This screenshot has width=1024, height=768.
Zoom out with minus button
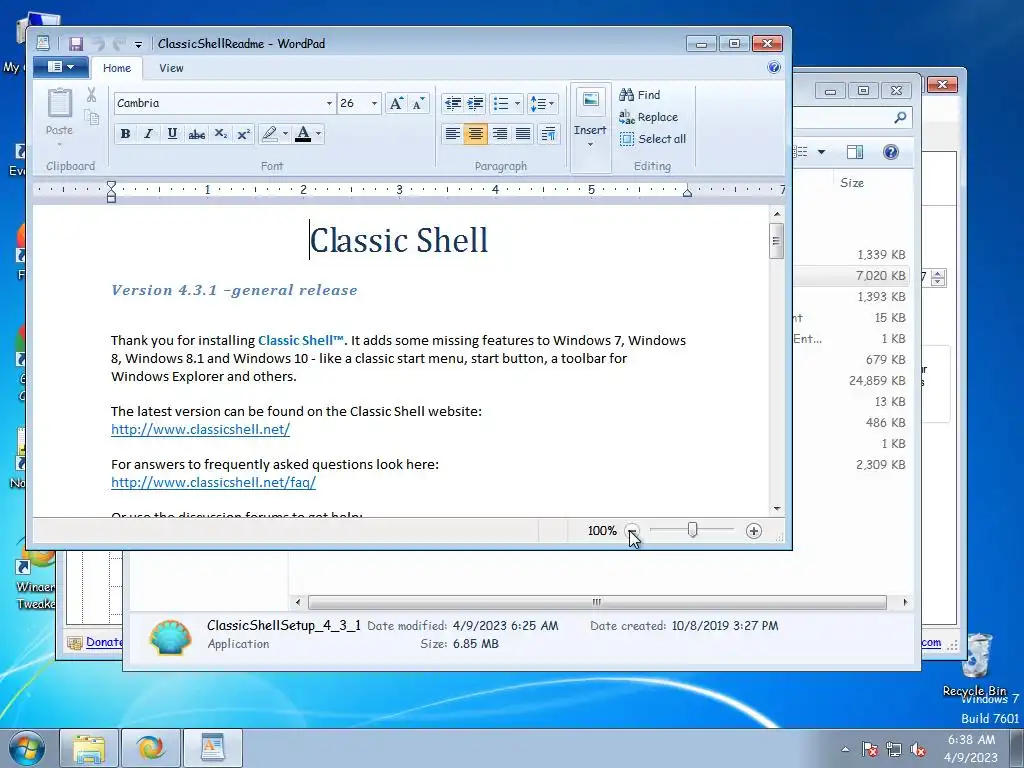pyautogui.click(x=632, y=530)
